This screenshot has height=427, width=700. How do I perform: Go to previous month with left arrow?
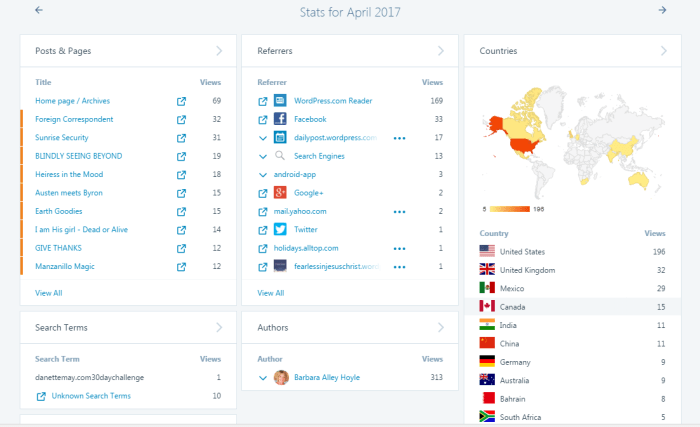click(x=39, y=10)
